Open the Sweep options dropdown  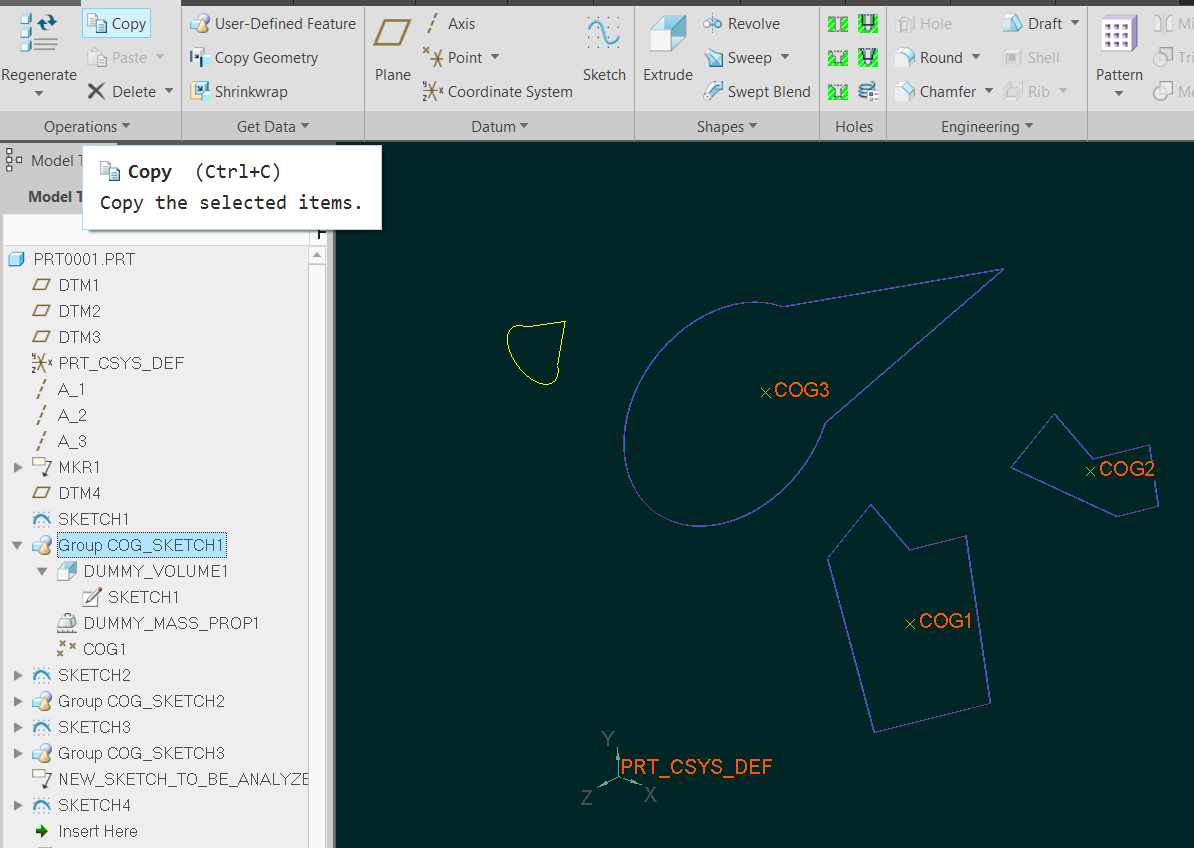785,58
